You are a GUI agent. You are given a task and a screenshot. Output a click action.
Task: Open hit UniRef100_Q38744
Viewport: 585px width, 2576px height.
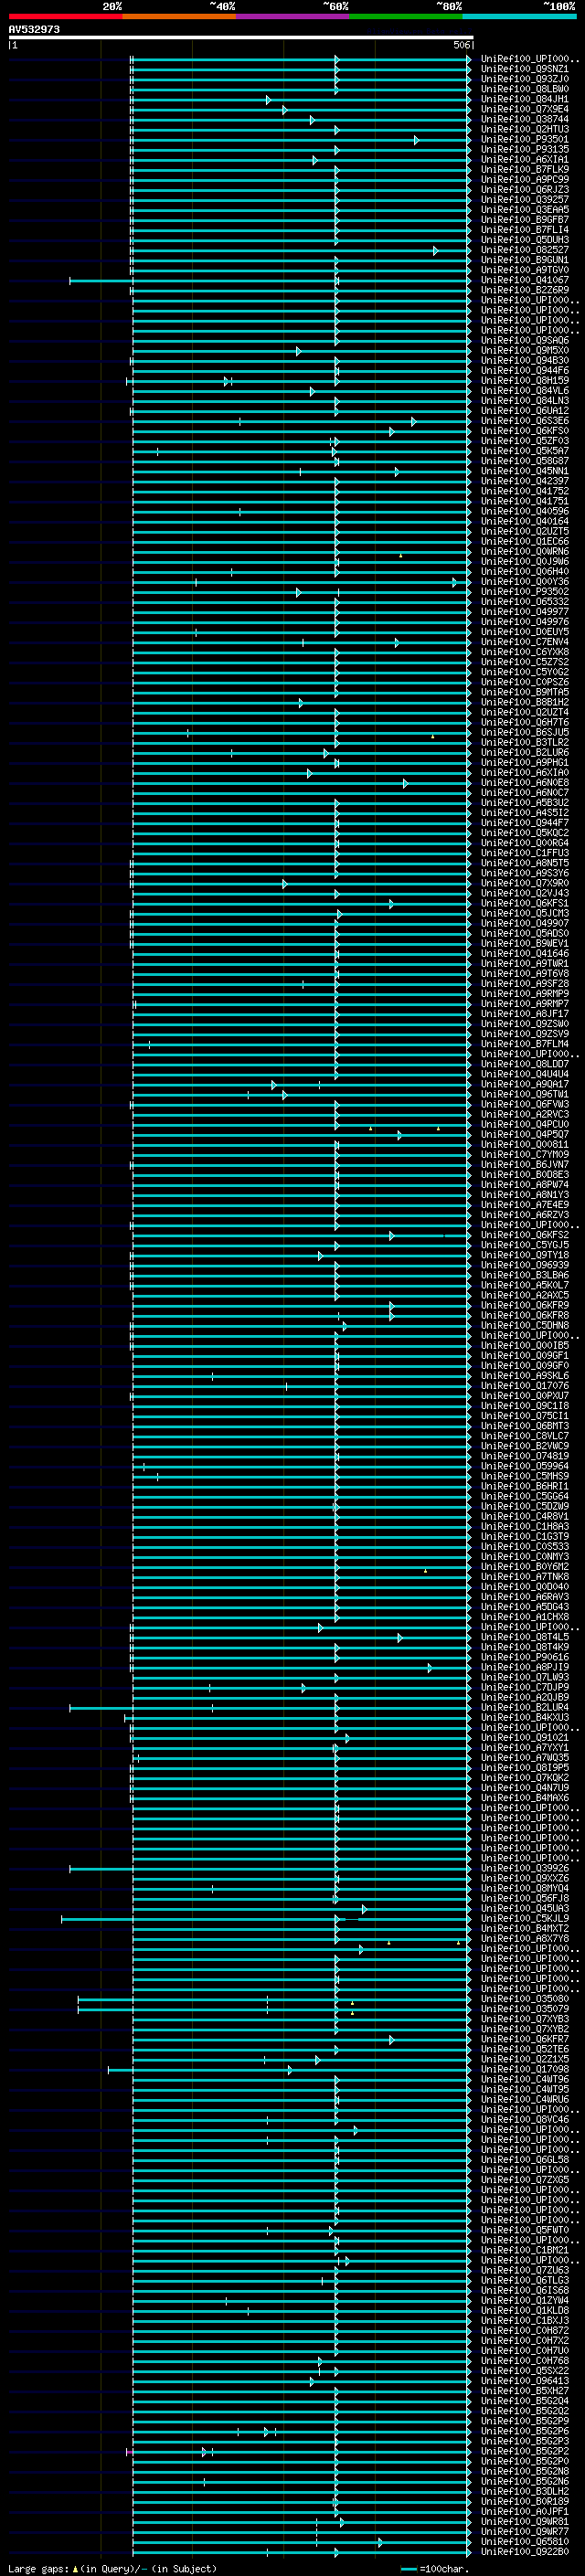click(525, 119)
